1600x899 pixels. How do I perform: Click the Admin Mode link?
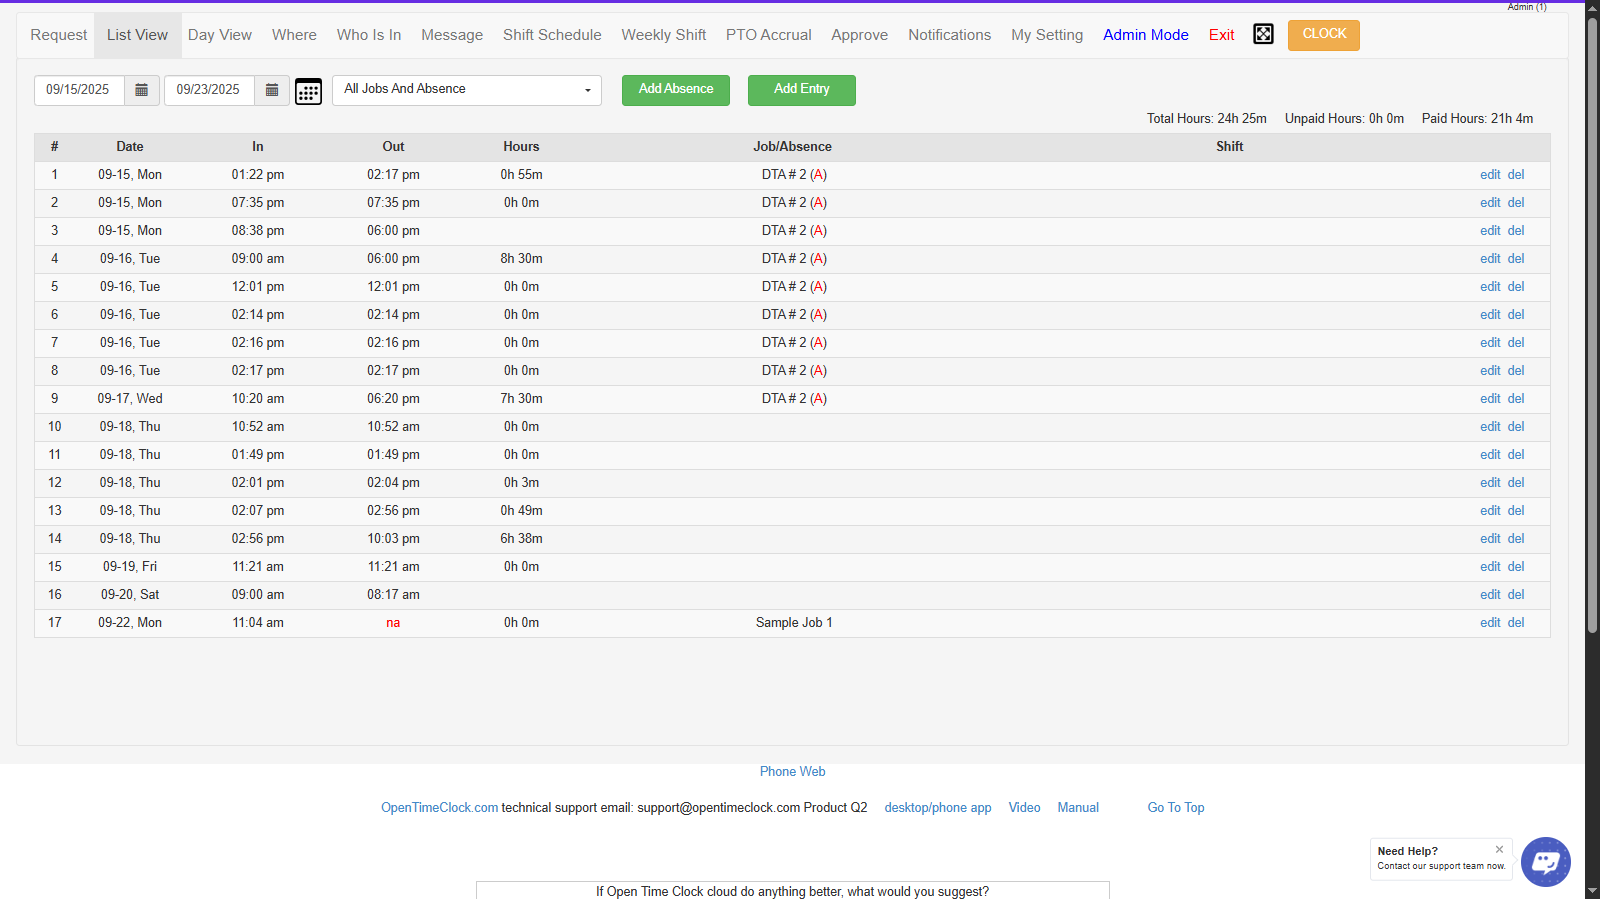(x=1145, y=35)
